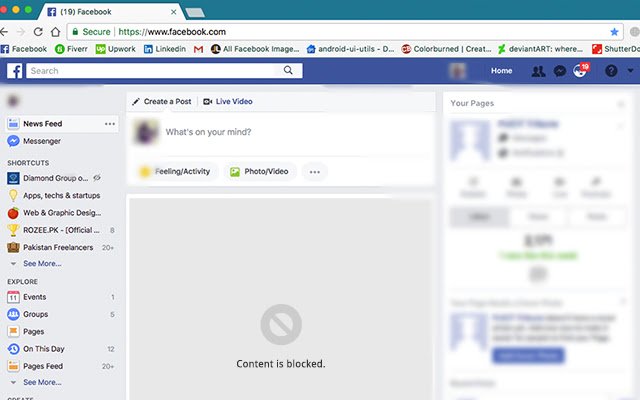The width and height of the screenshot is (640, 400).
Task: Open the help question mark icon
Action: click(611, 71)
